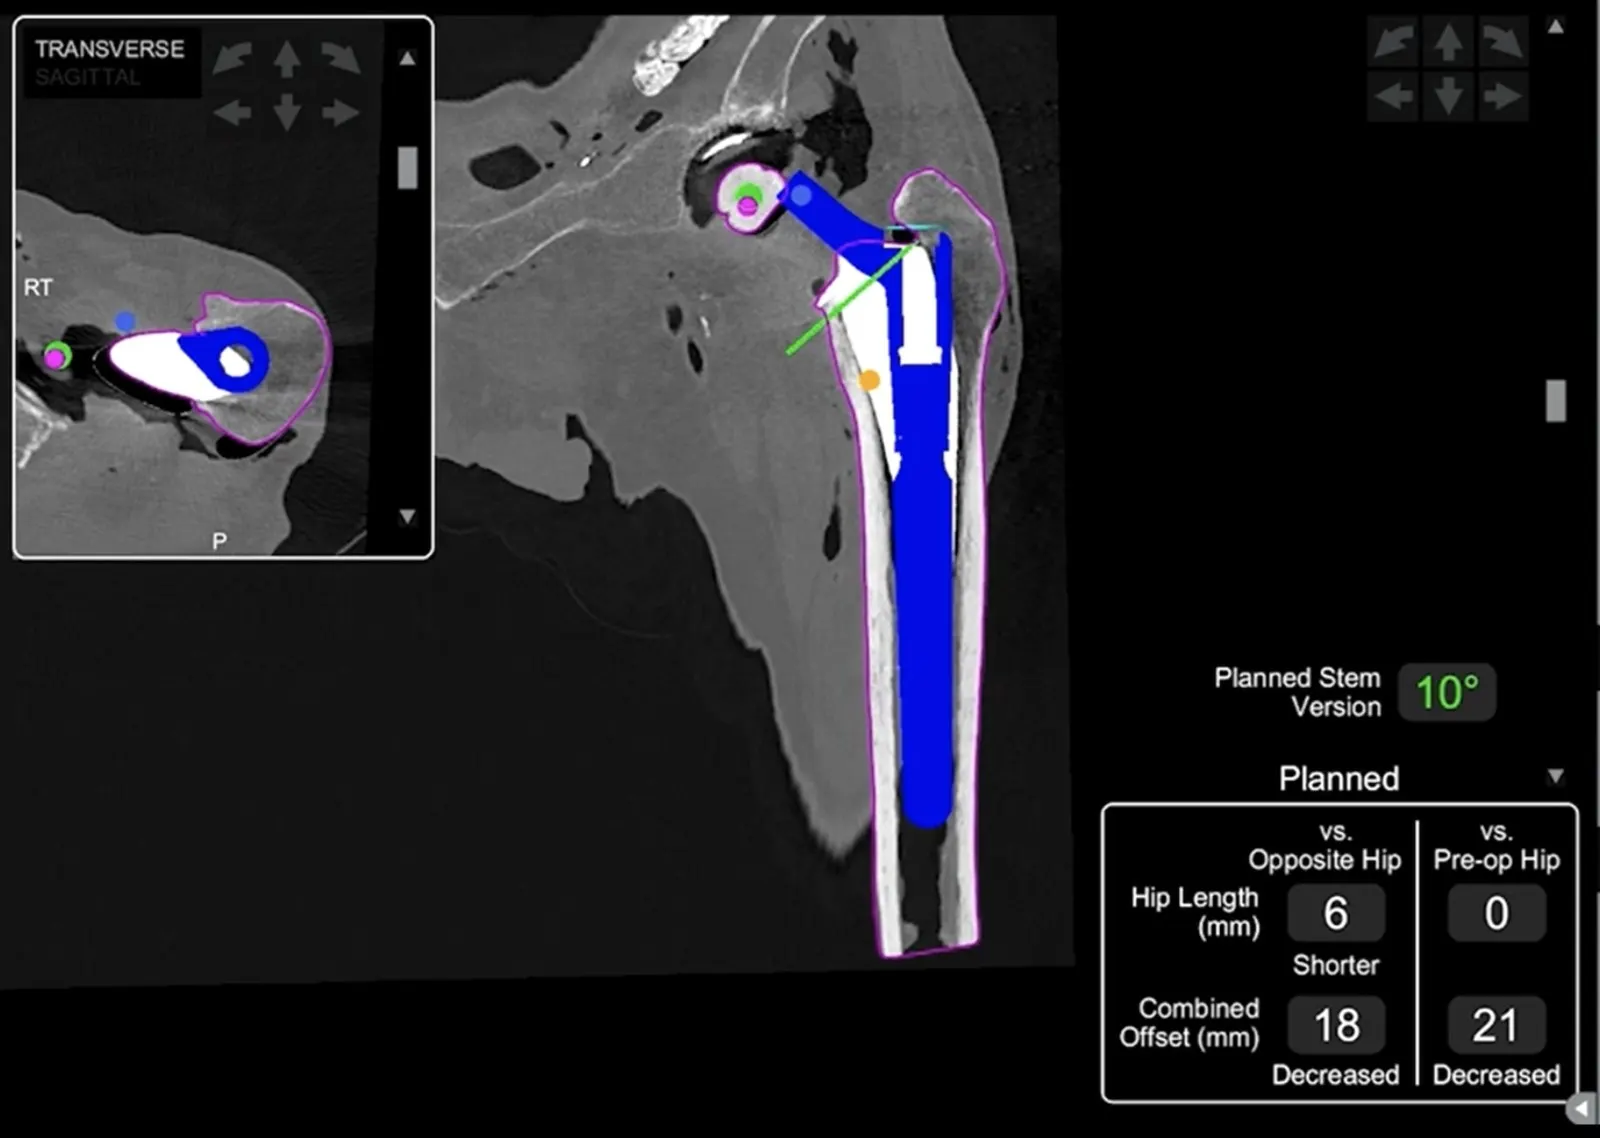This screenshot has height=1138, width=1600.
Task: Click the 'Hip Length (mm)' row label
Action: click(1195, 912)
